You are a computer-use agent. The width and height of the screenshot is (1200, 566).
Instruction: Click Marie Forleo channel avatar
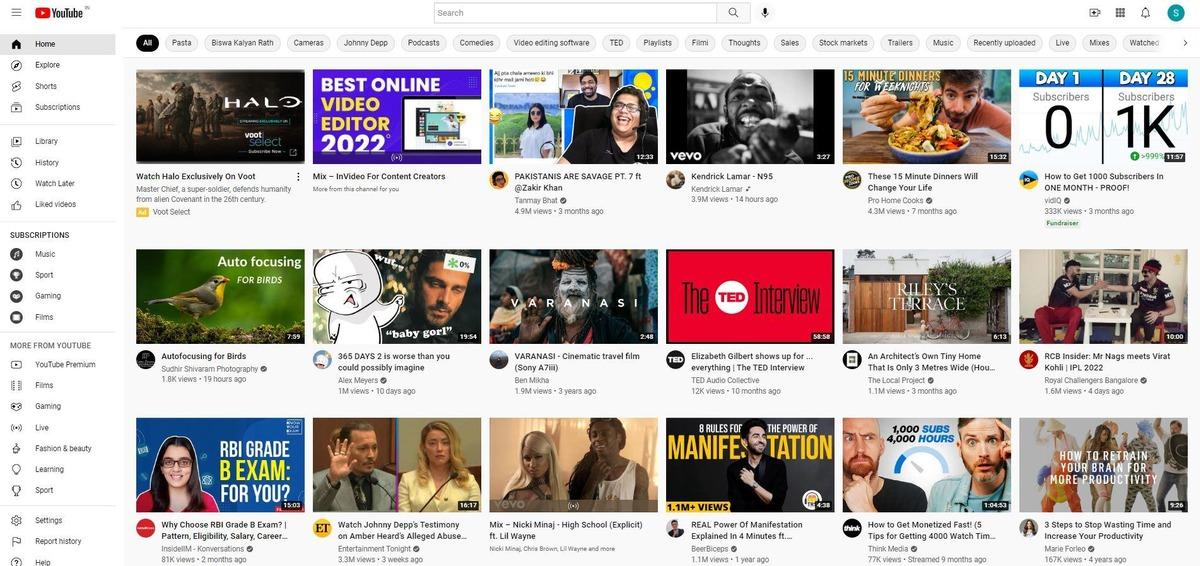coord(1029,528)
